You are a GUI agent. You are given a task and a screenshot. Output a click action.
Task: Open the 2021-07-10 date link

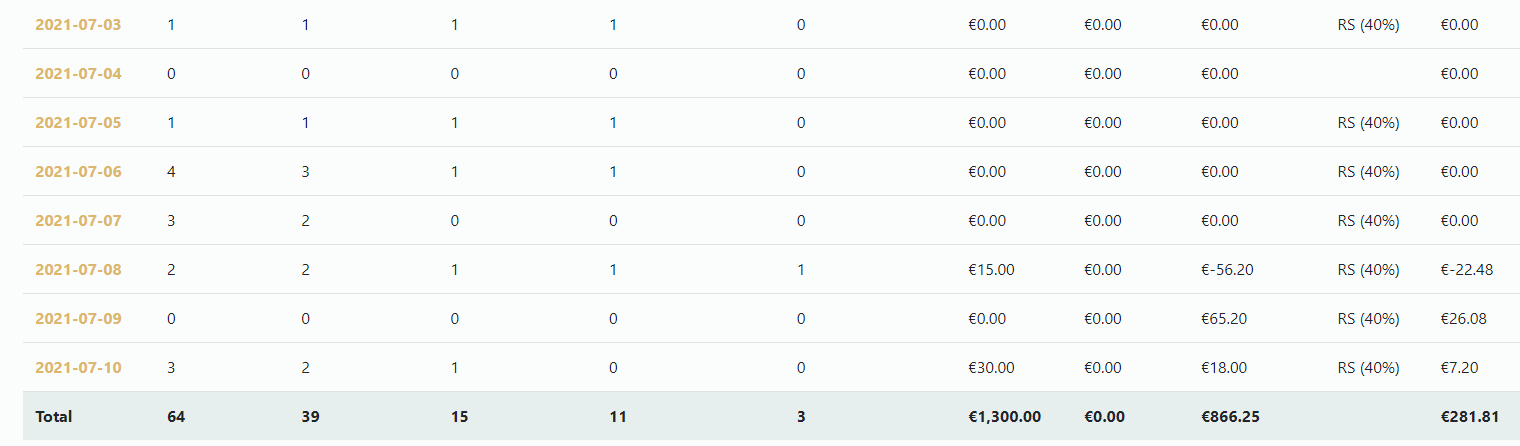78,367
